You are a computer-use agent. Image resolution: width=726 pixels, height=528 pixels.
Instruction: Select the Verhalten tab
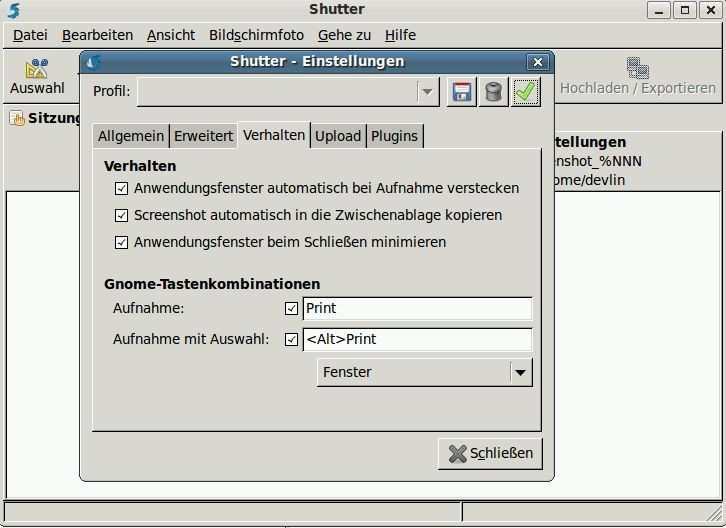(x=274, y=135)
